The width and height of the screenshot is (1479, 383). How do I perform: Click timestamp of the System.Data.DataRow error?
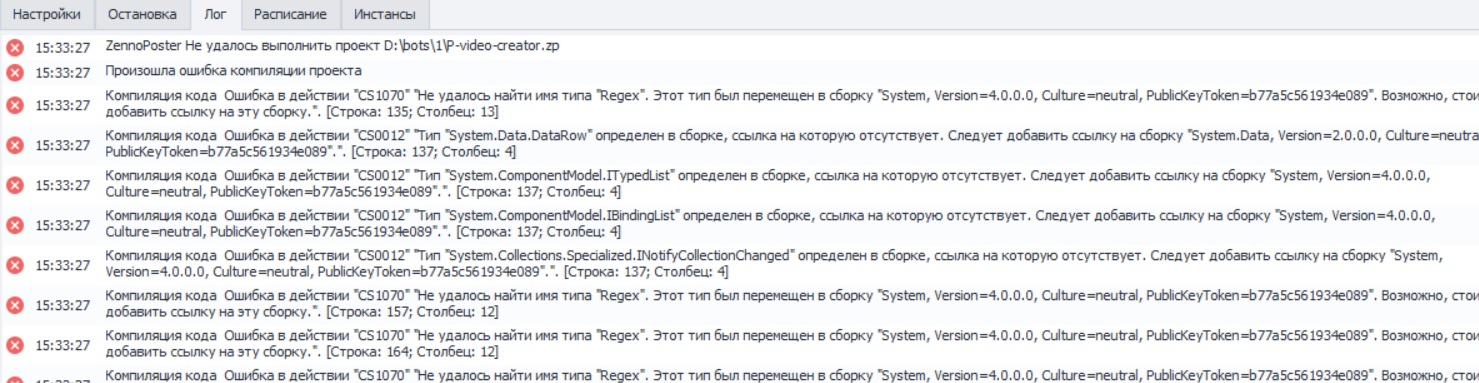[62, 145]
